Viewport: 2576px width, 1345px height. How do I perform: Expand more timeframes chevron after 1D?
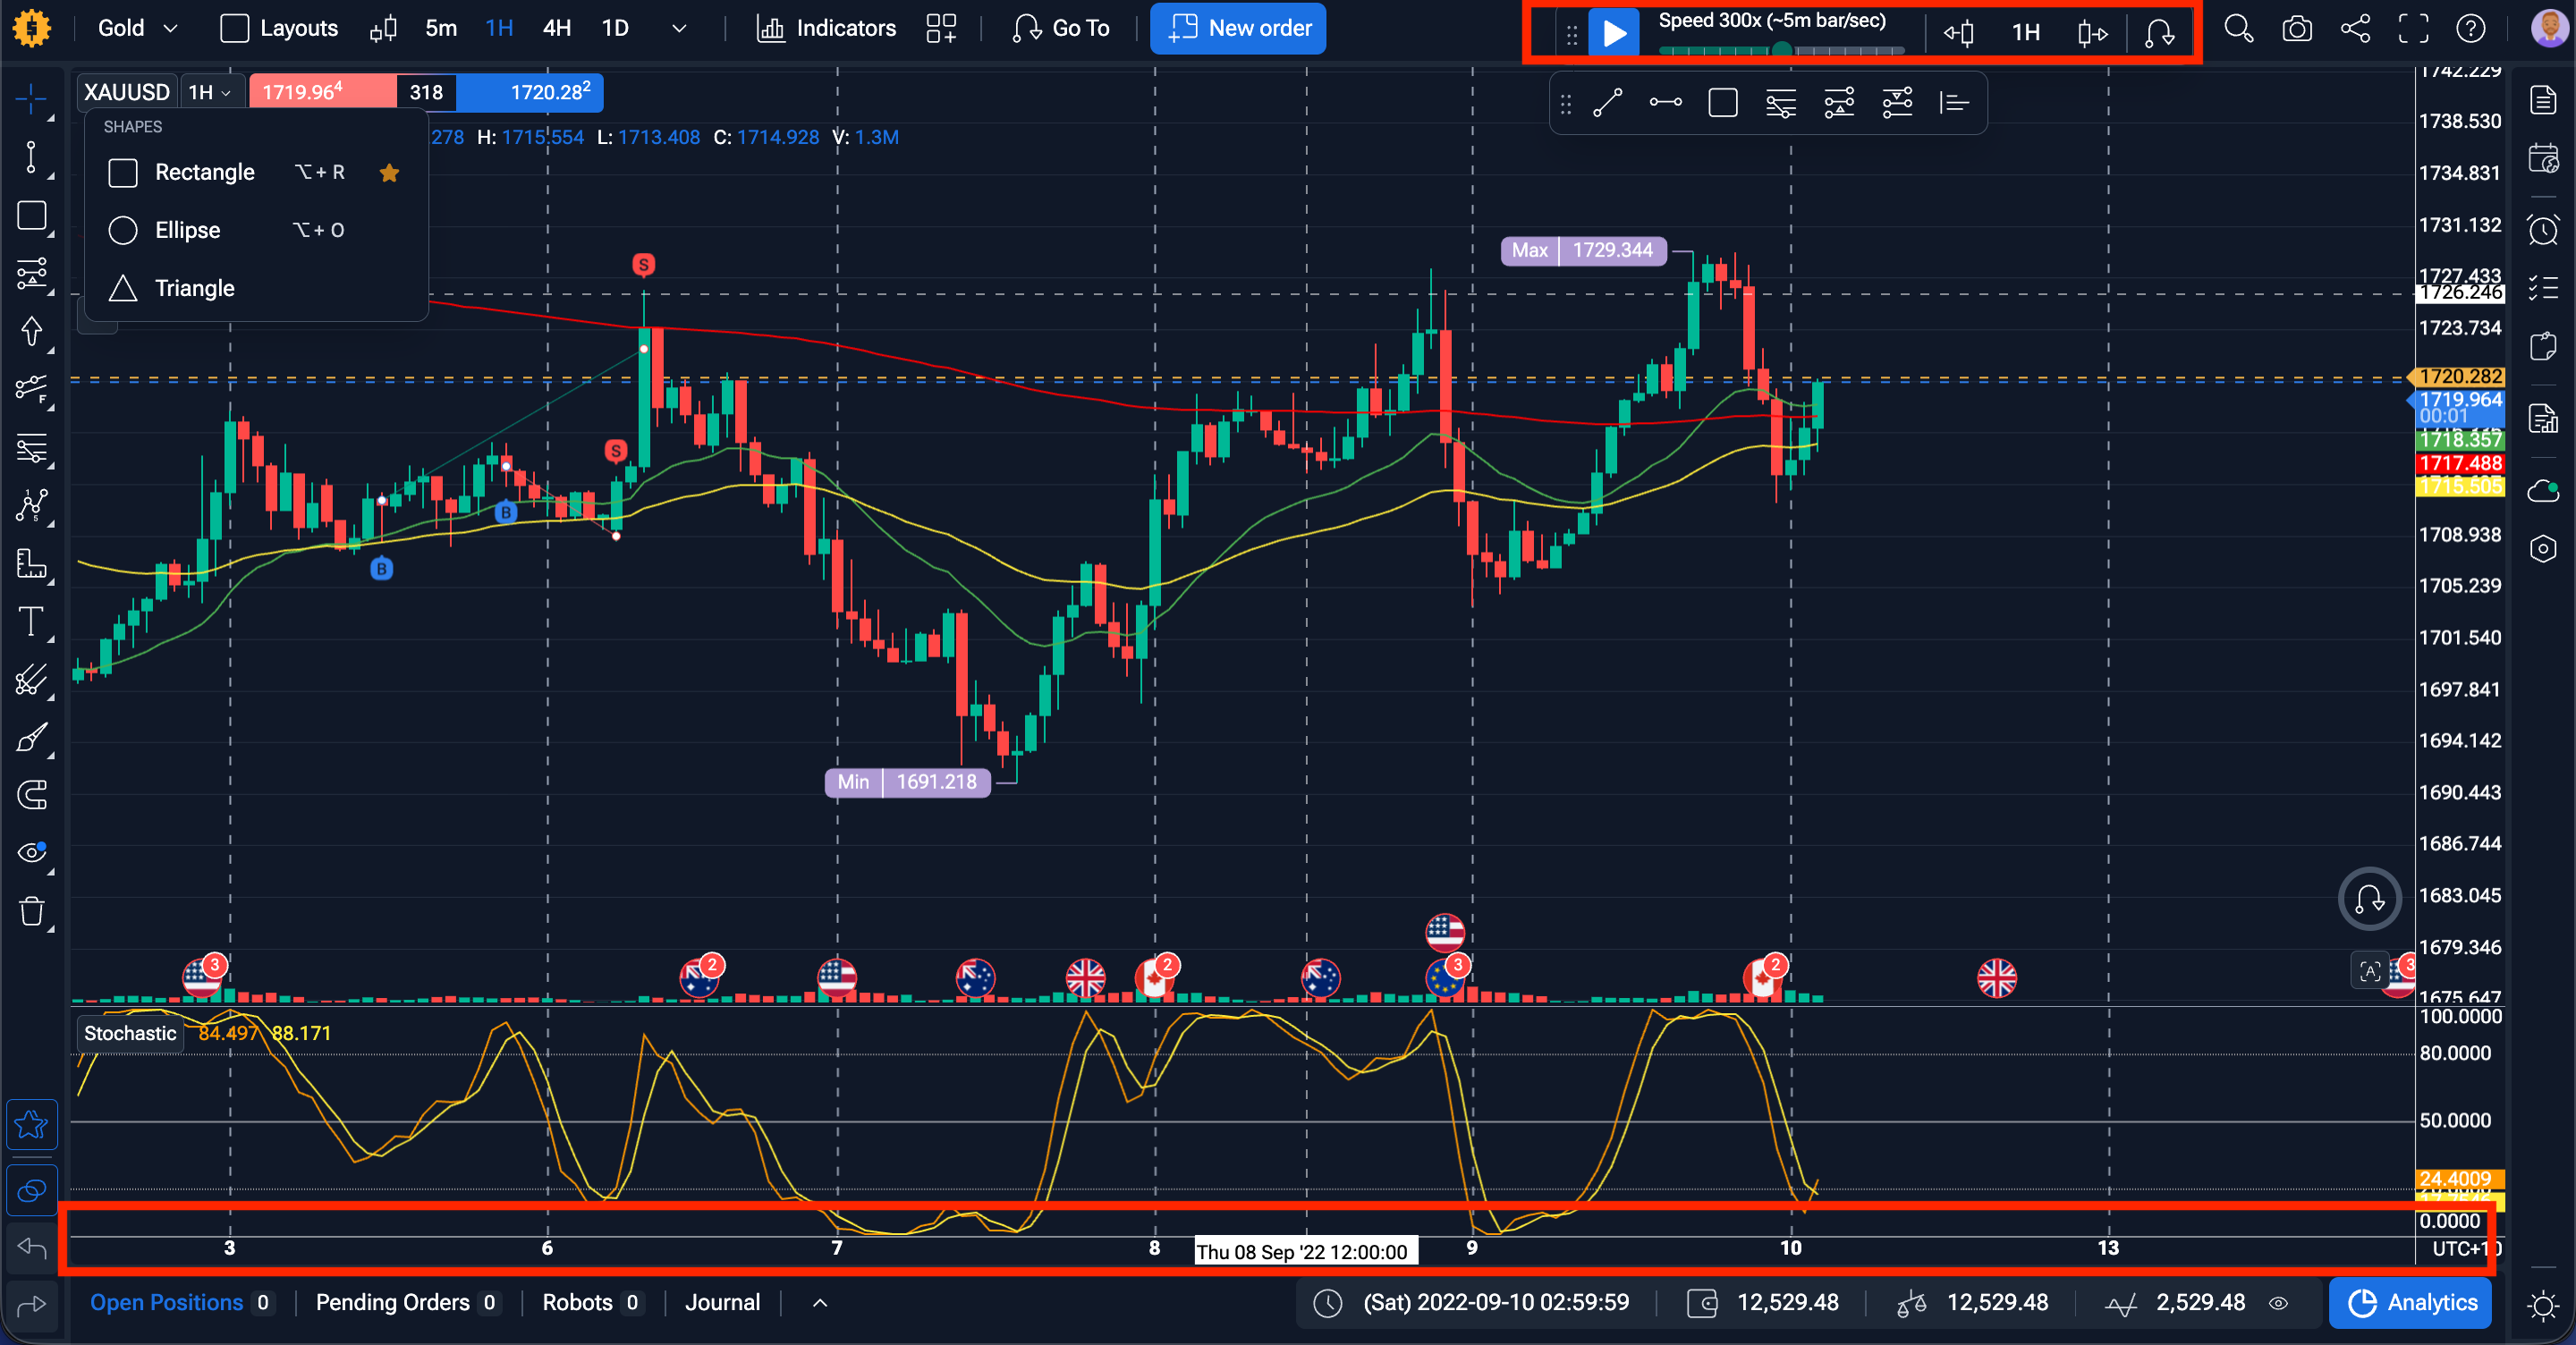point(679,28)
